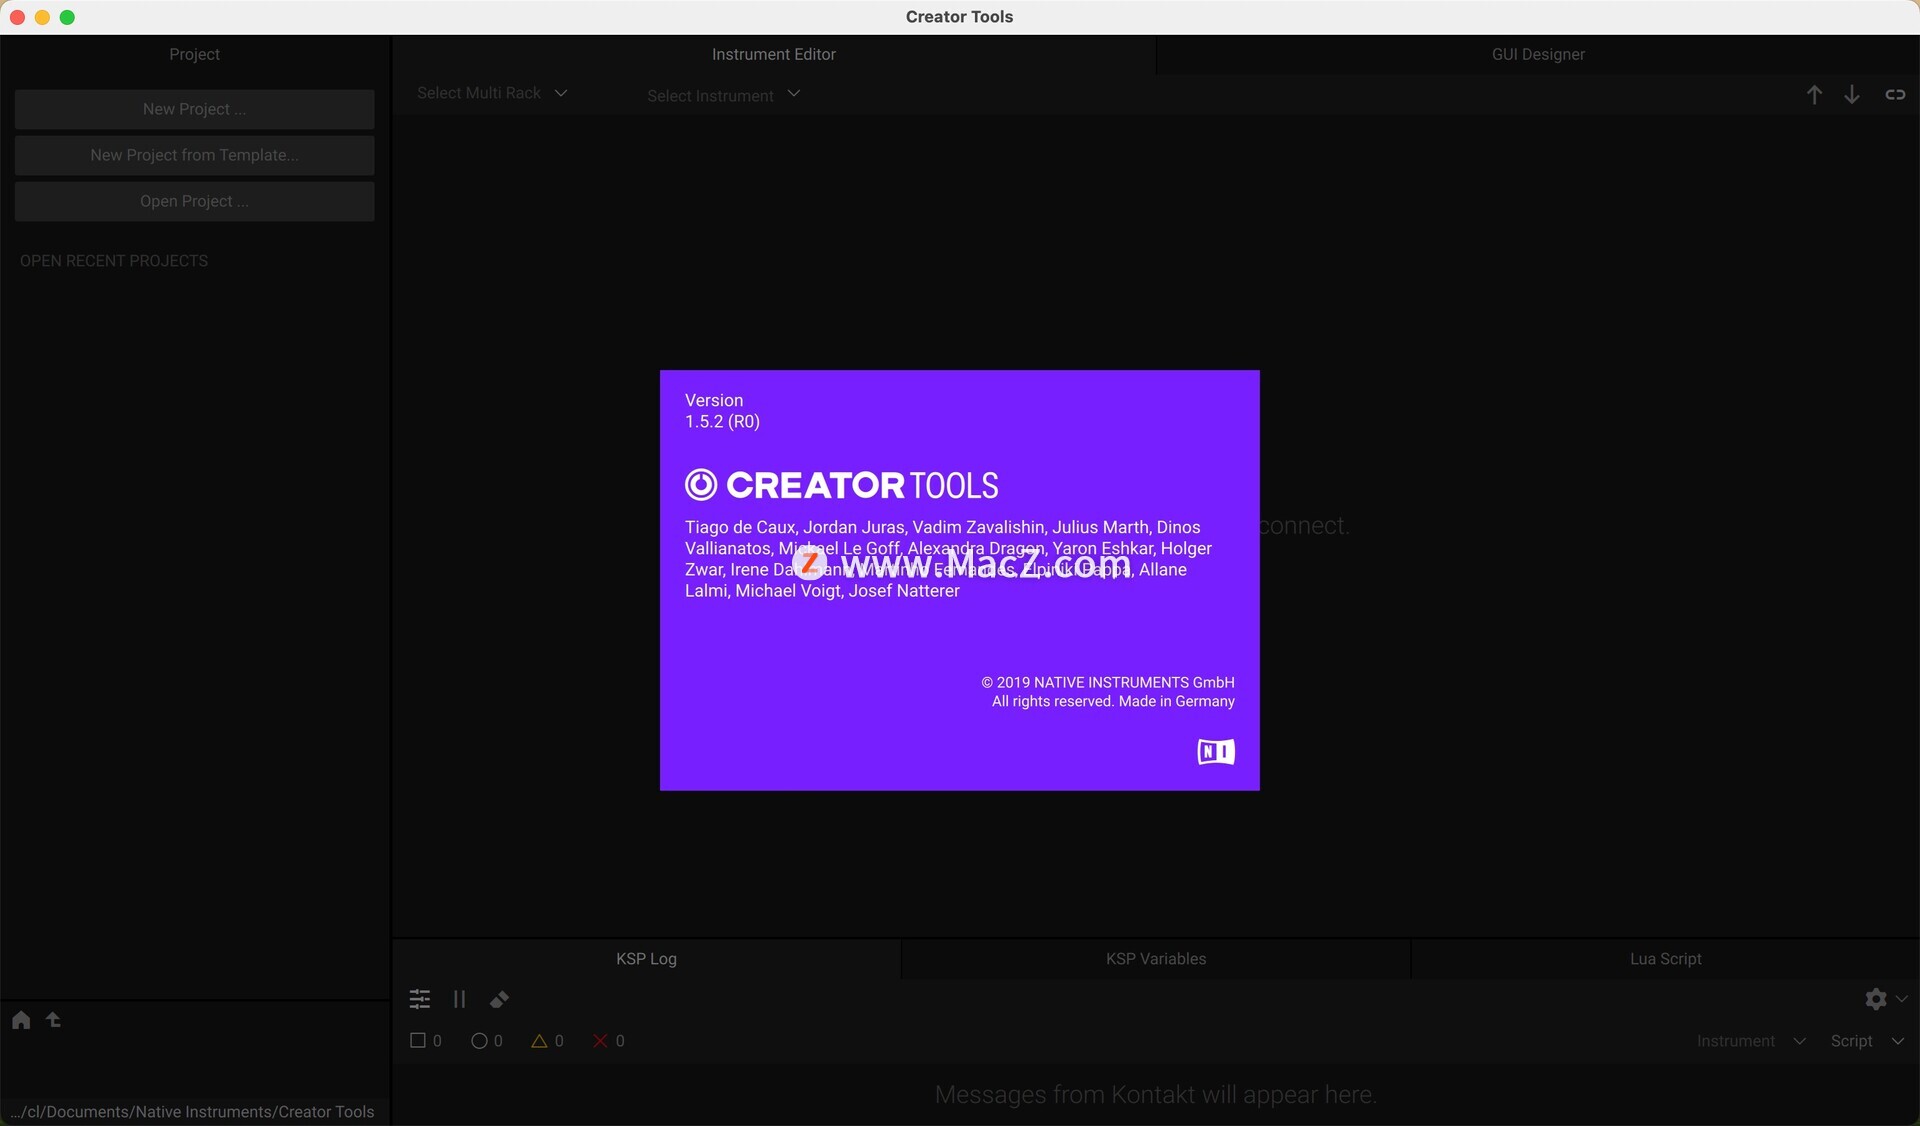Clear the log with eraser icon
1920x1126 pixels.
pyautogui.click(x=499, y=999)
